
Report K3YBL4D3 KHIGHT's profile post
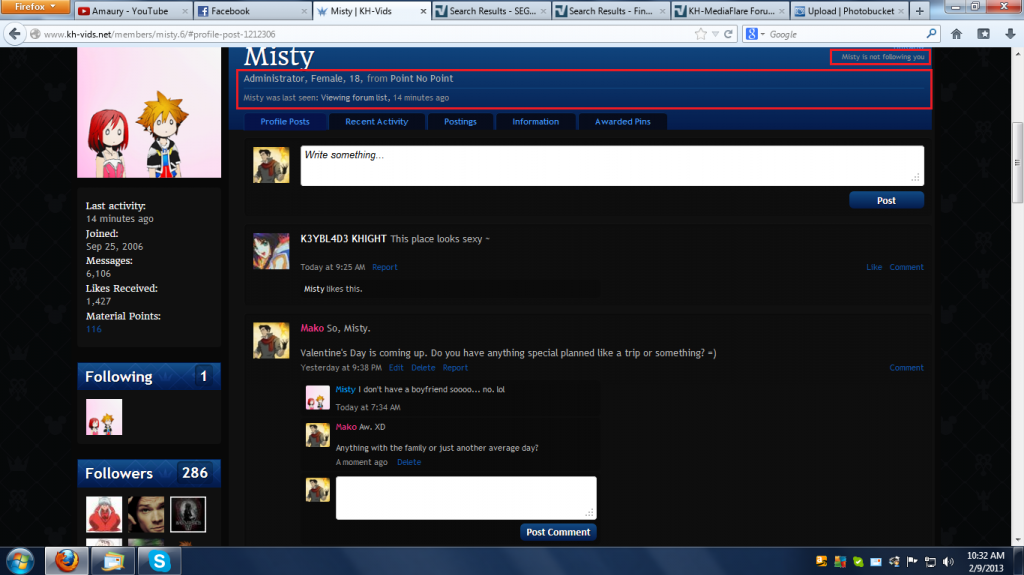tap(385, 267)
